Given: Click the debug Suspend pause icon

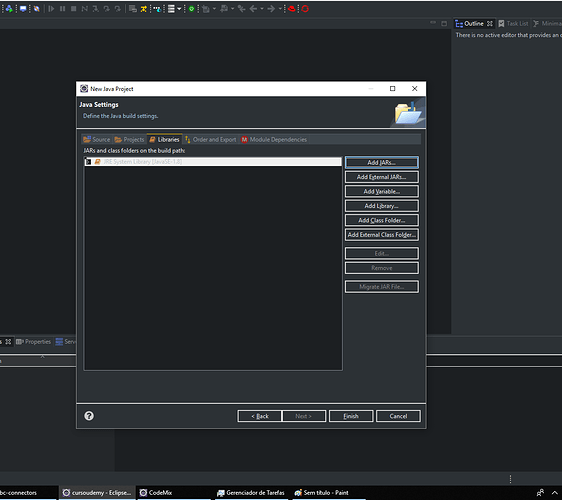Looking at the screenshot, I should click(63, 9).
